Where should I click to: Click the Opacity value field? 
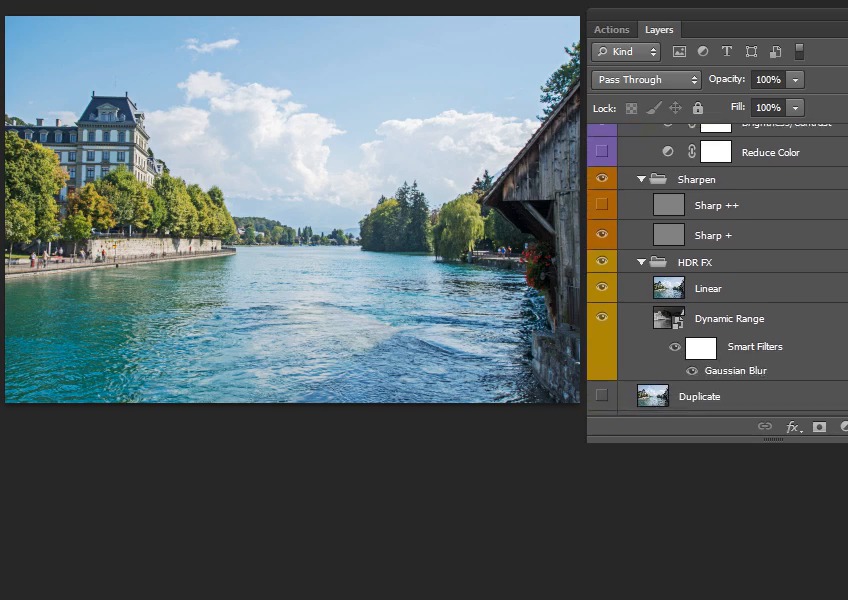coord(768,80)
